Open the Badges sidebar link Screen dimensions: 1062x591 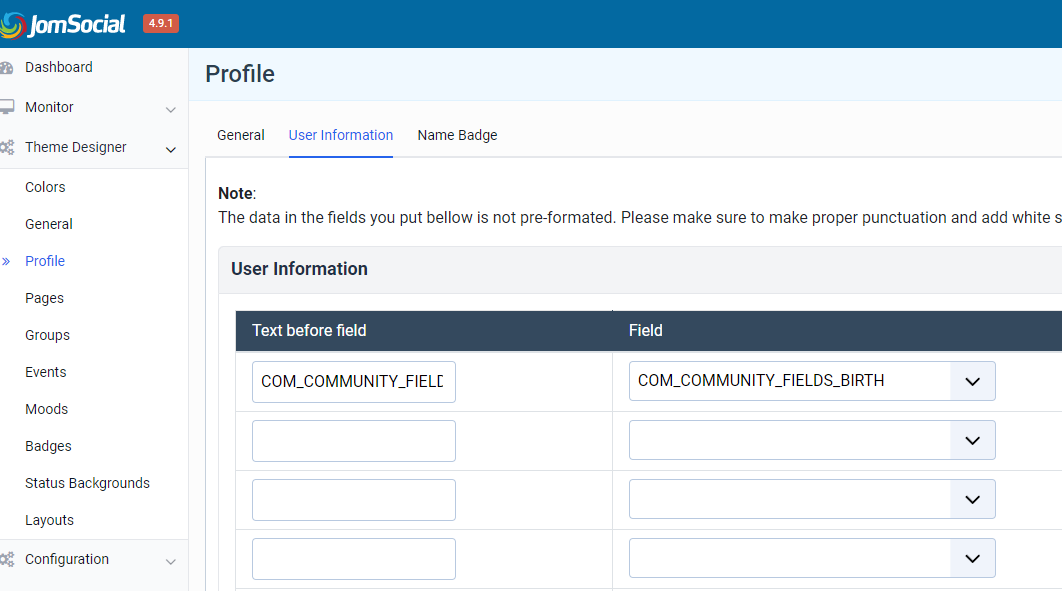[x=48, y=446]
